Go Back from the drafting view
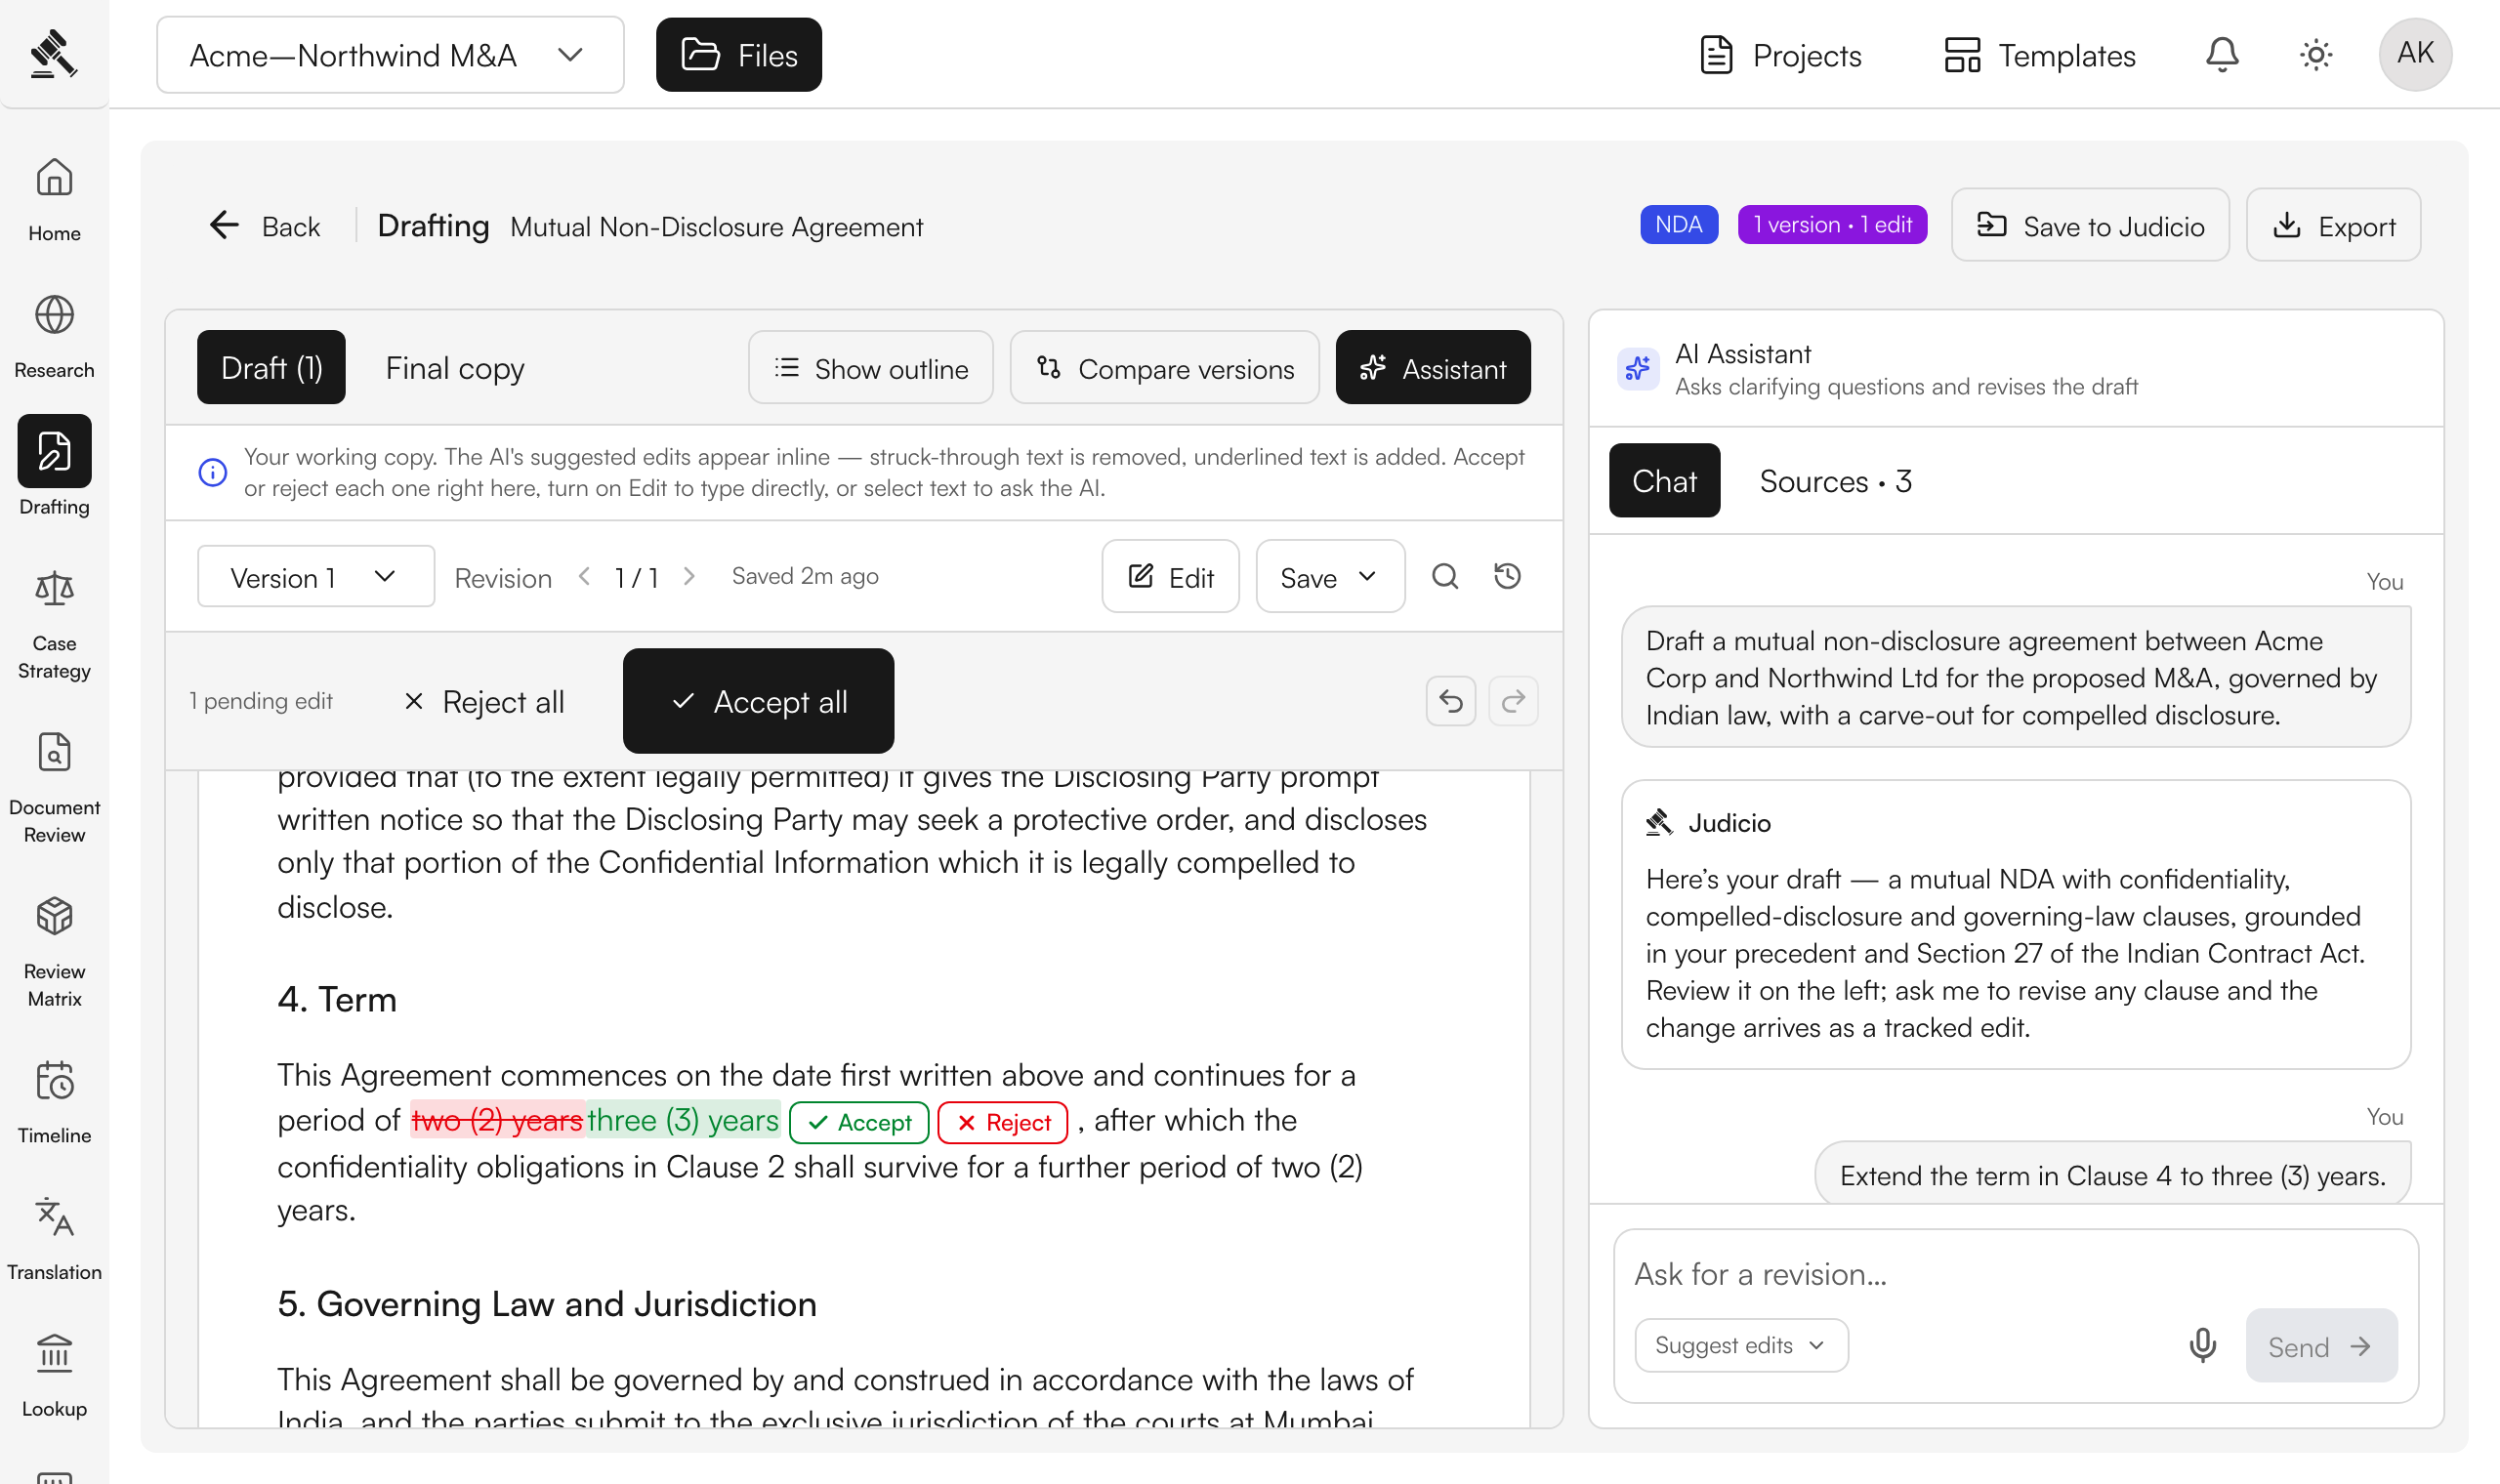This screenshot has width=2500, height=1484. coord(266,226)
